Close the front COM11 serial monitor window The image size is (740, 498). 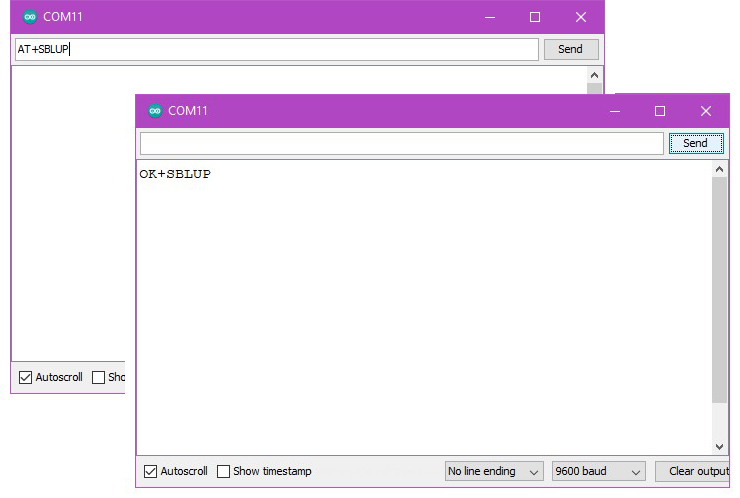click(705, 111)
